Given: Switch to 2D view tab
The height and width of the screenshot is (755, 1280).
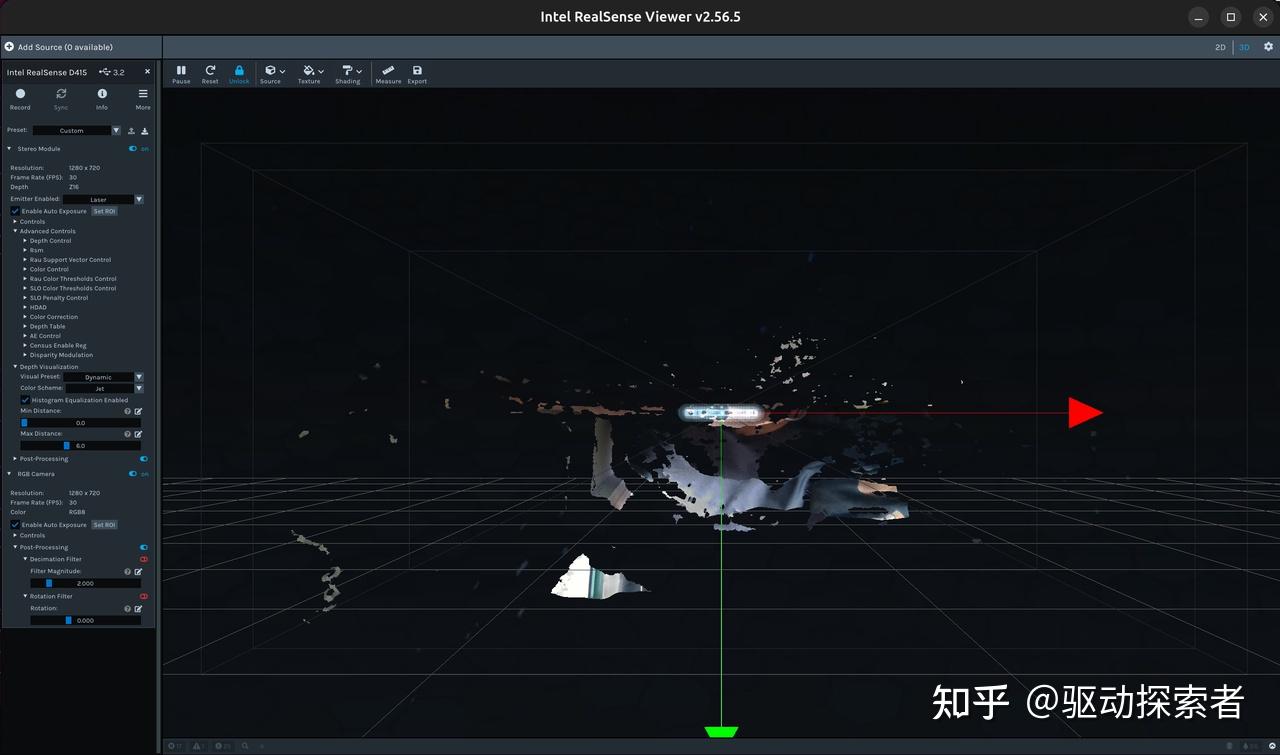Looking at the screenshot, I should (1220, 47).
